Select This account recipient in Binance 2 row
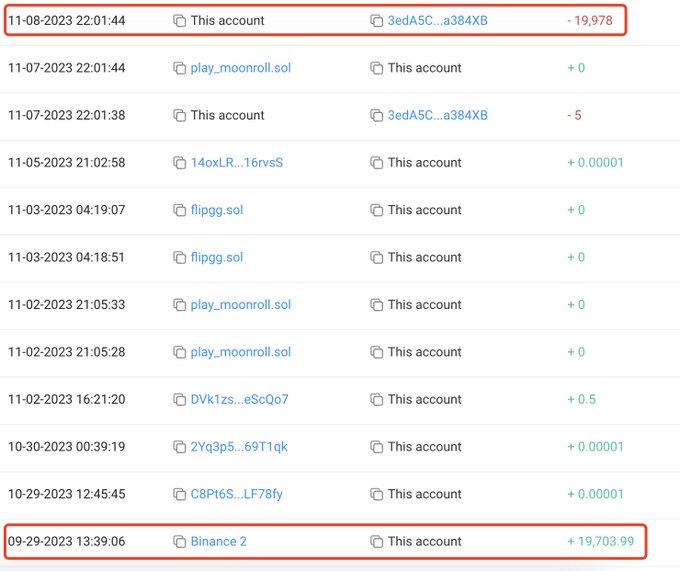 click(425, 542)
